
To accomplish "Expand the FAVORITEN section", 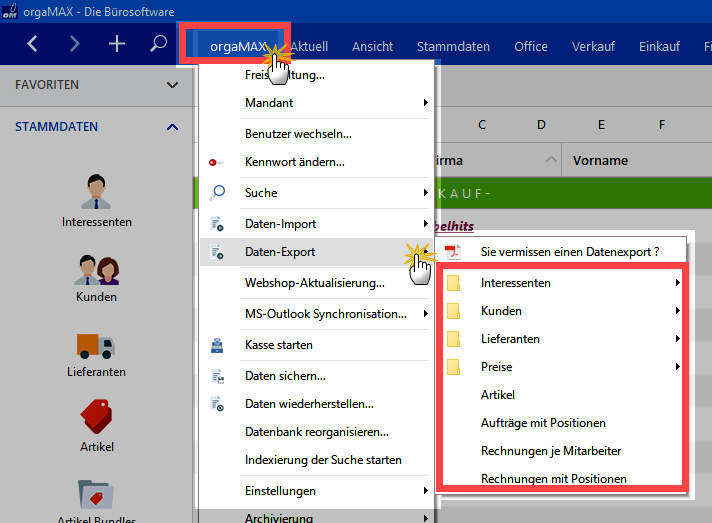I will [172, 85].
